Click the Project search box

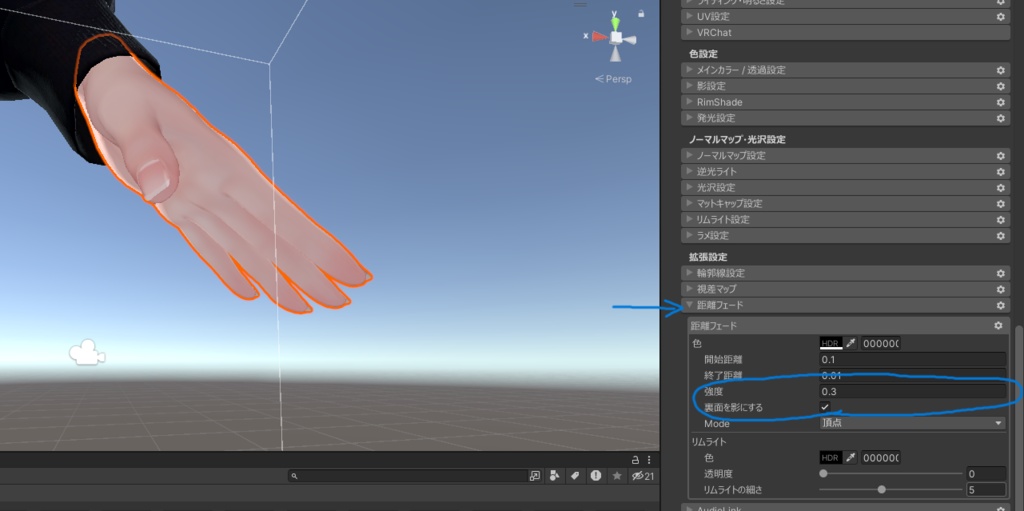[x=408, y=476]
